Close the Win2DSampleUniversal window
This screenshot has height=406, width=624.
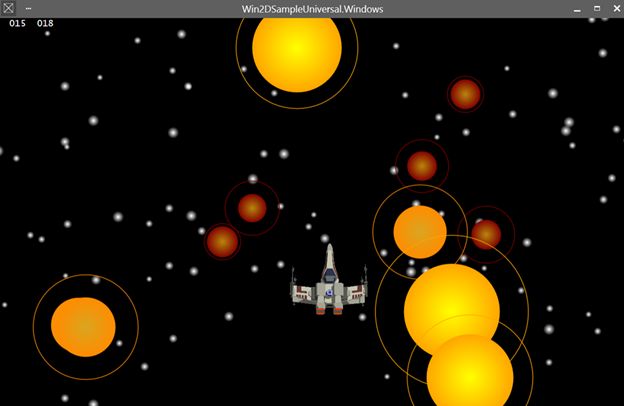616,8
